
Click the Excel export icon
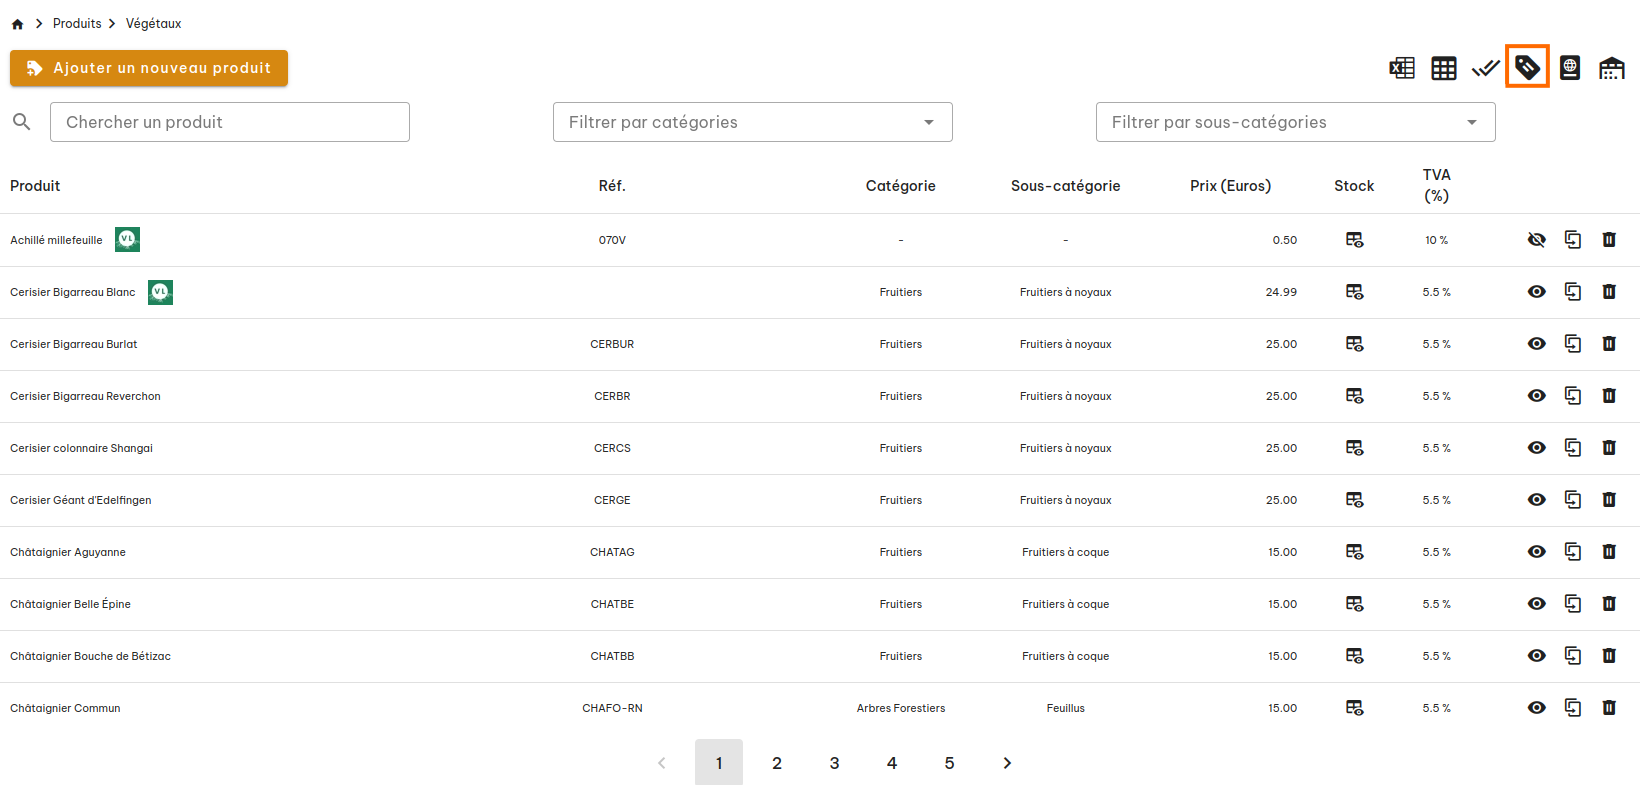(x=1402, y=68)
